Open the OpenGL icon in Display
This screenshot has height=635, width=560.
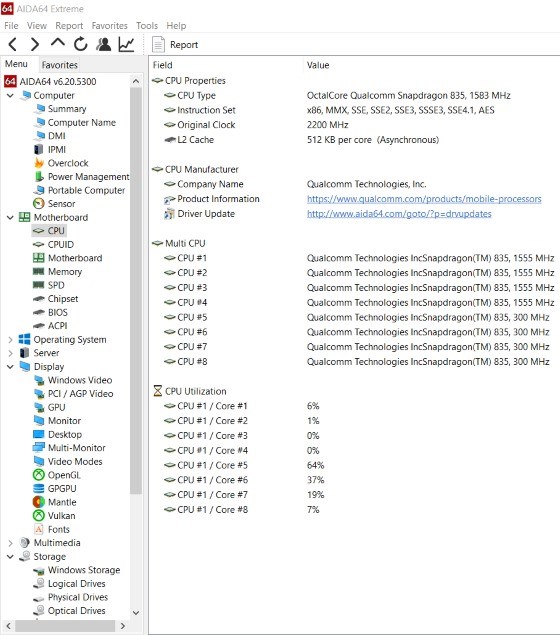(x=38, y=475)
